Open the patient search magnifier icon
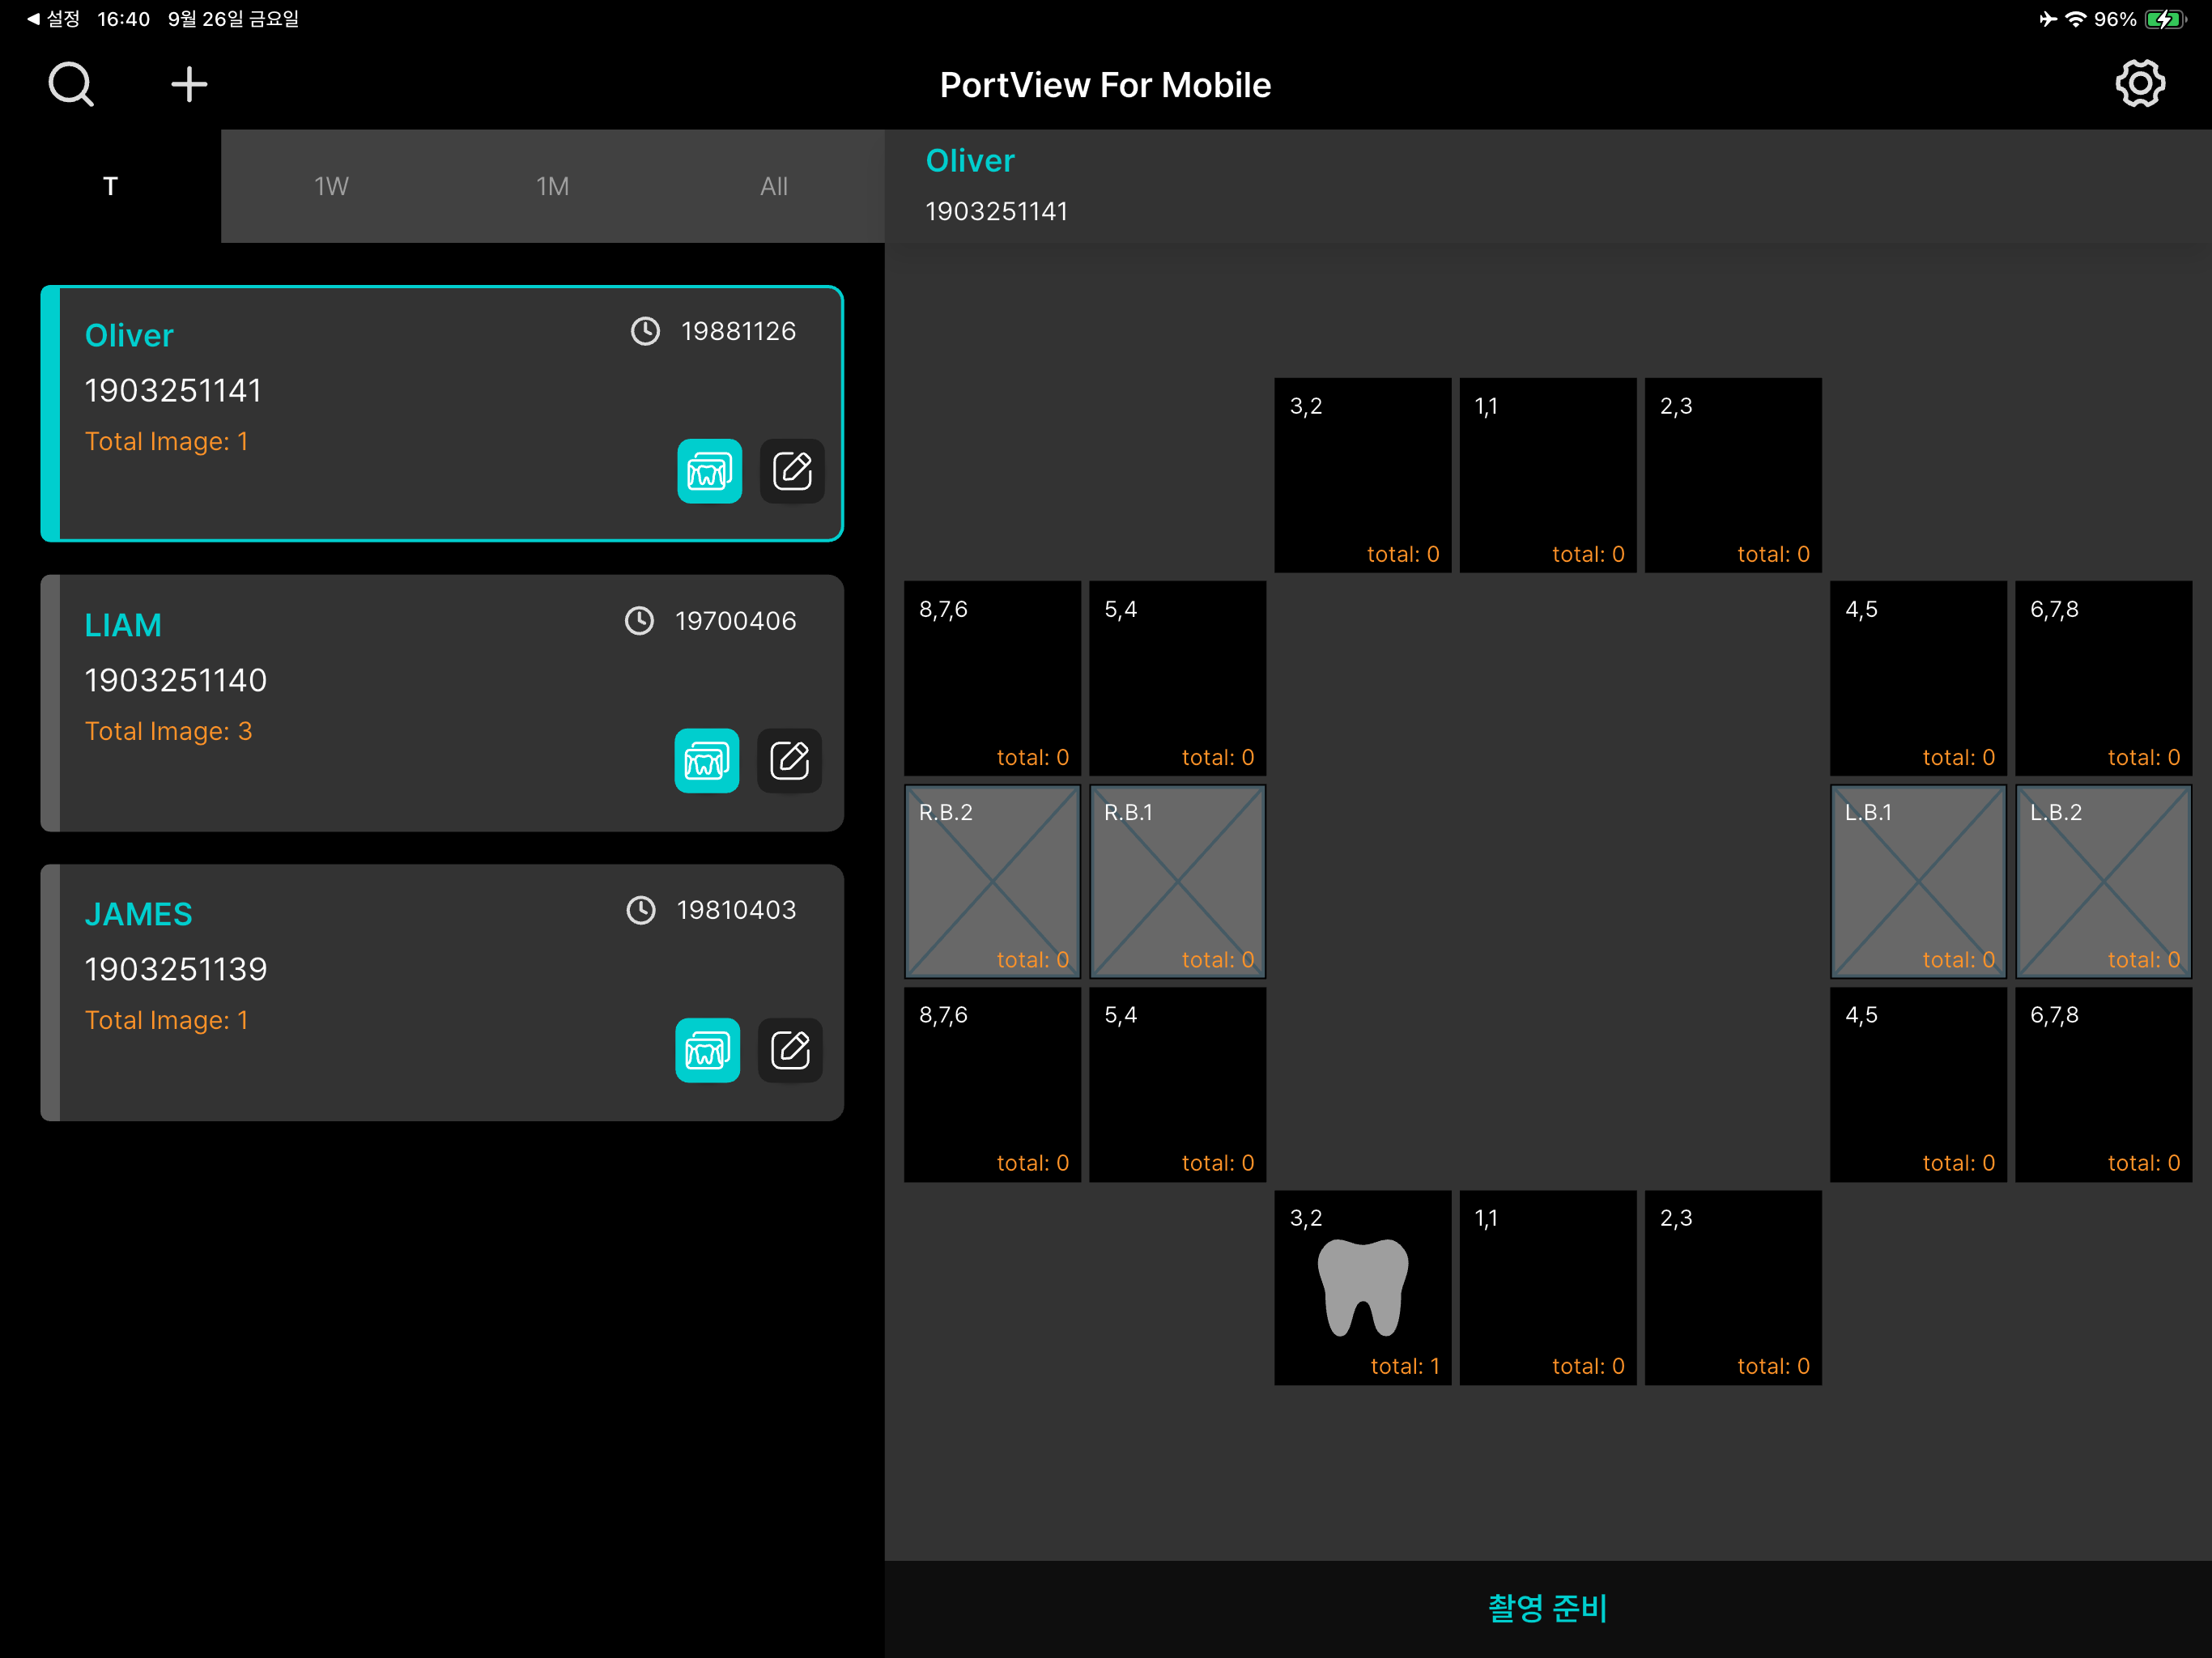This screenshot has height=1658, width=2212. [x=71, y=84]
